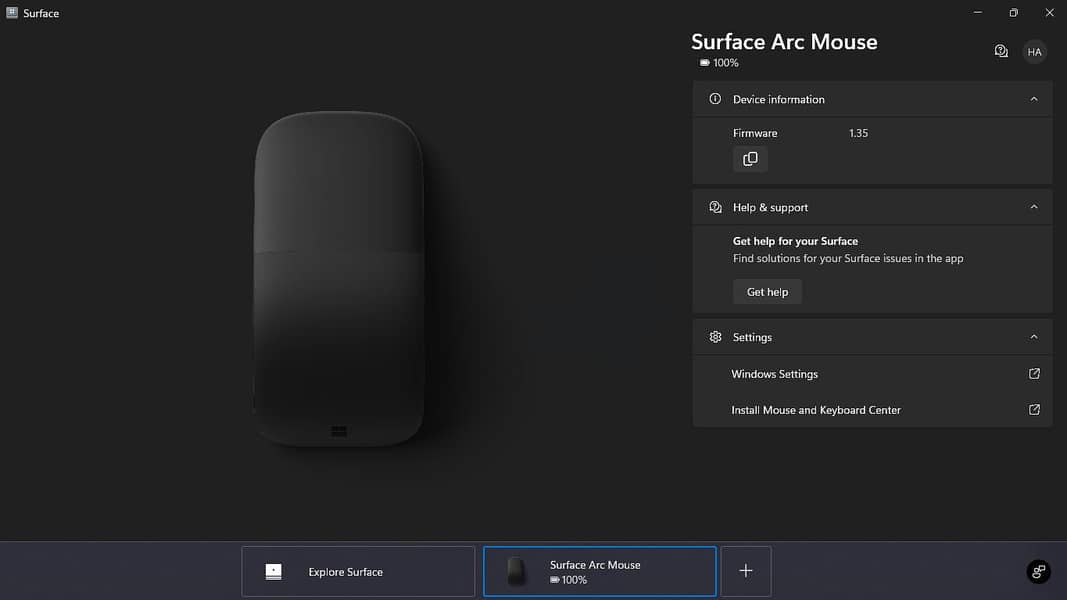Image resolution: width=1067 pixels, height=600 pixels.
Task: Switch to the Explore Surface tab
Action: pos(357,571)
